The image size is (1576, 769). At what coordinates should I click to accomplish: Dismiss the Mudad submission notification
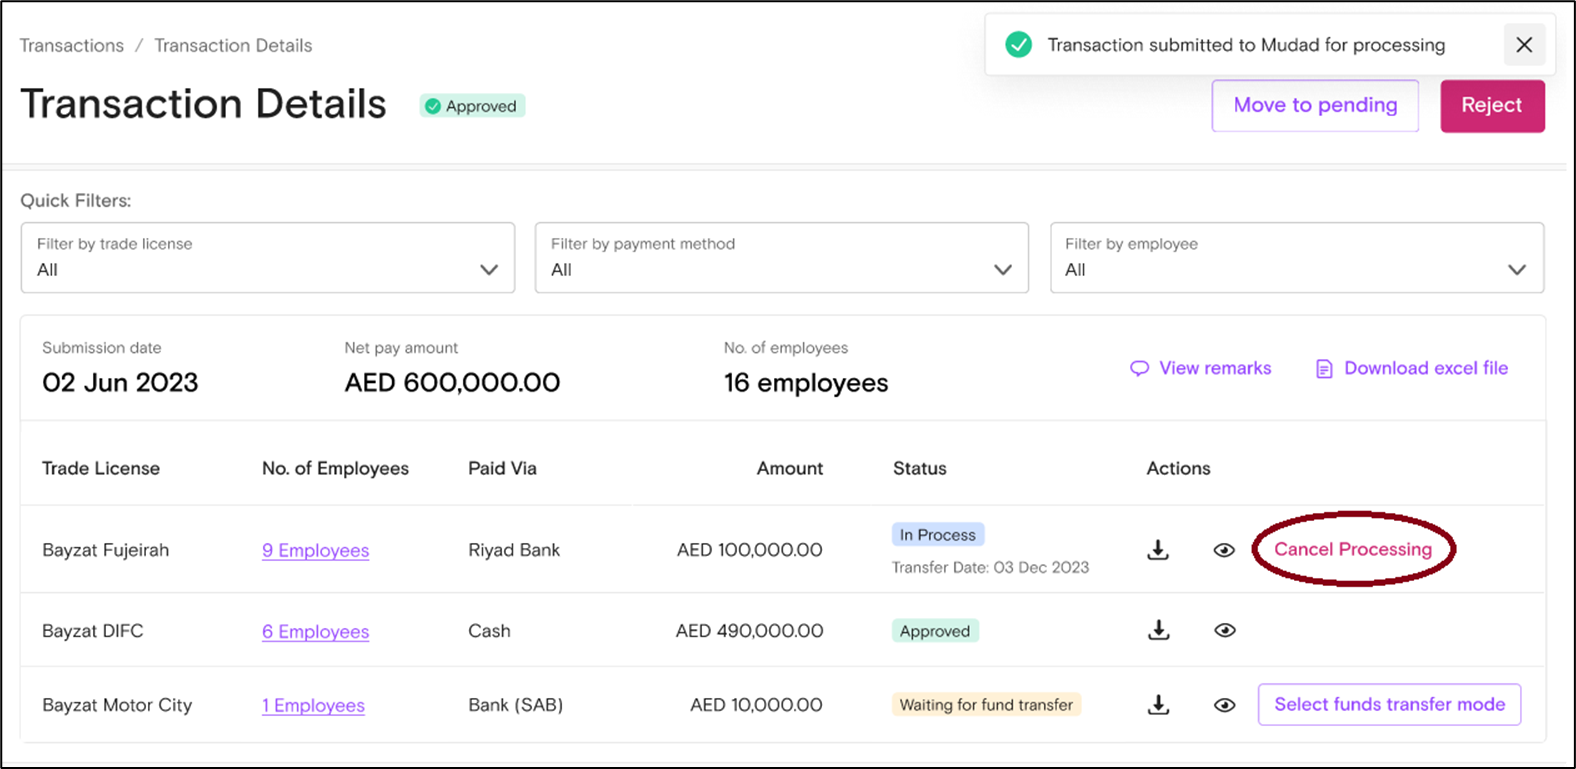click(x=1524, y=45)
